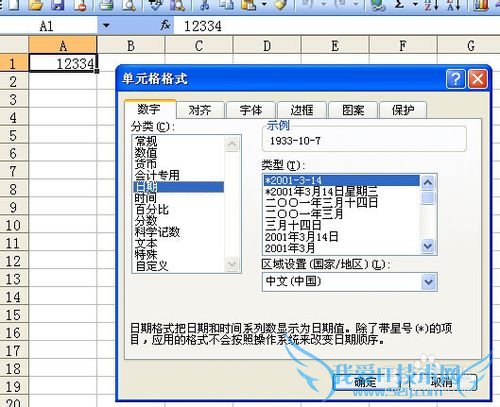The width and height of the screenshot is (500, 407).
Task: Switch to the 数字 tab
Action: coord(149,109)
